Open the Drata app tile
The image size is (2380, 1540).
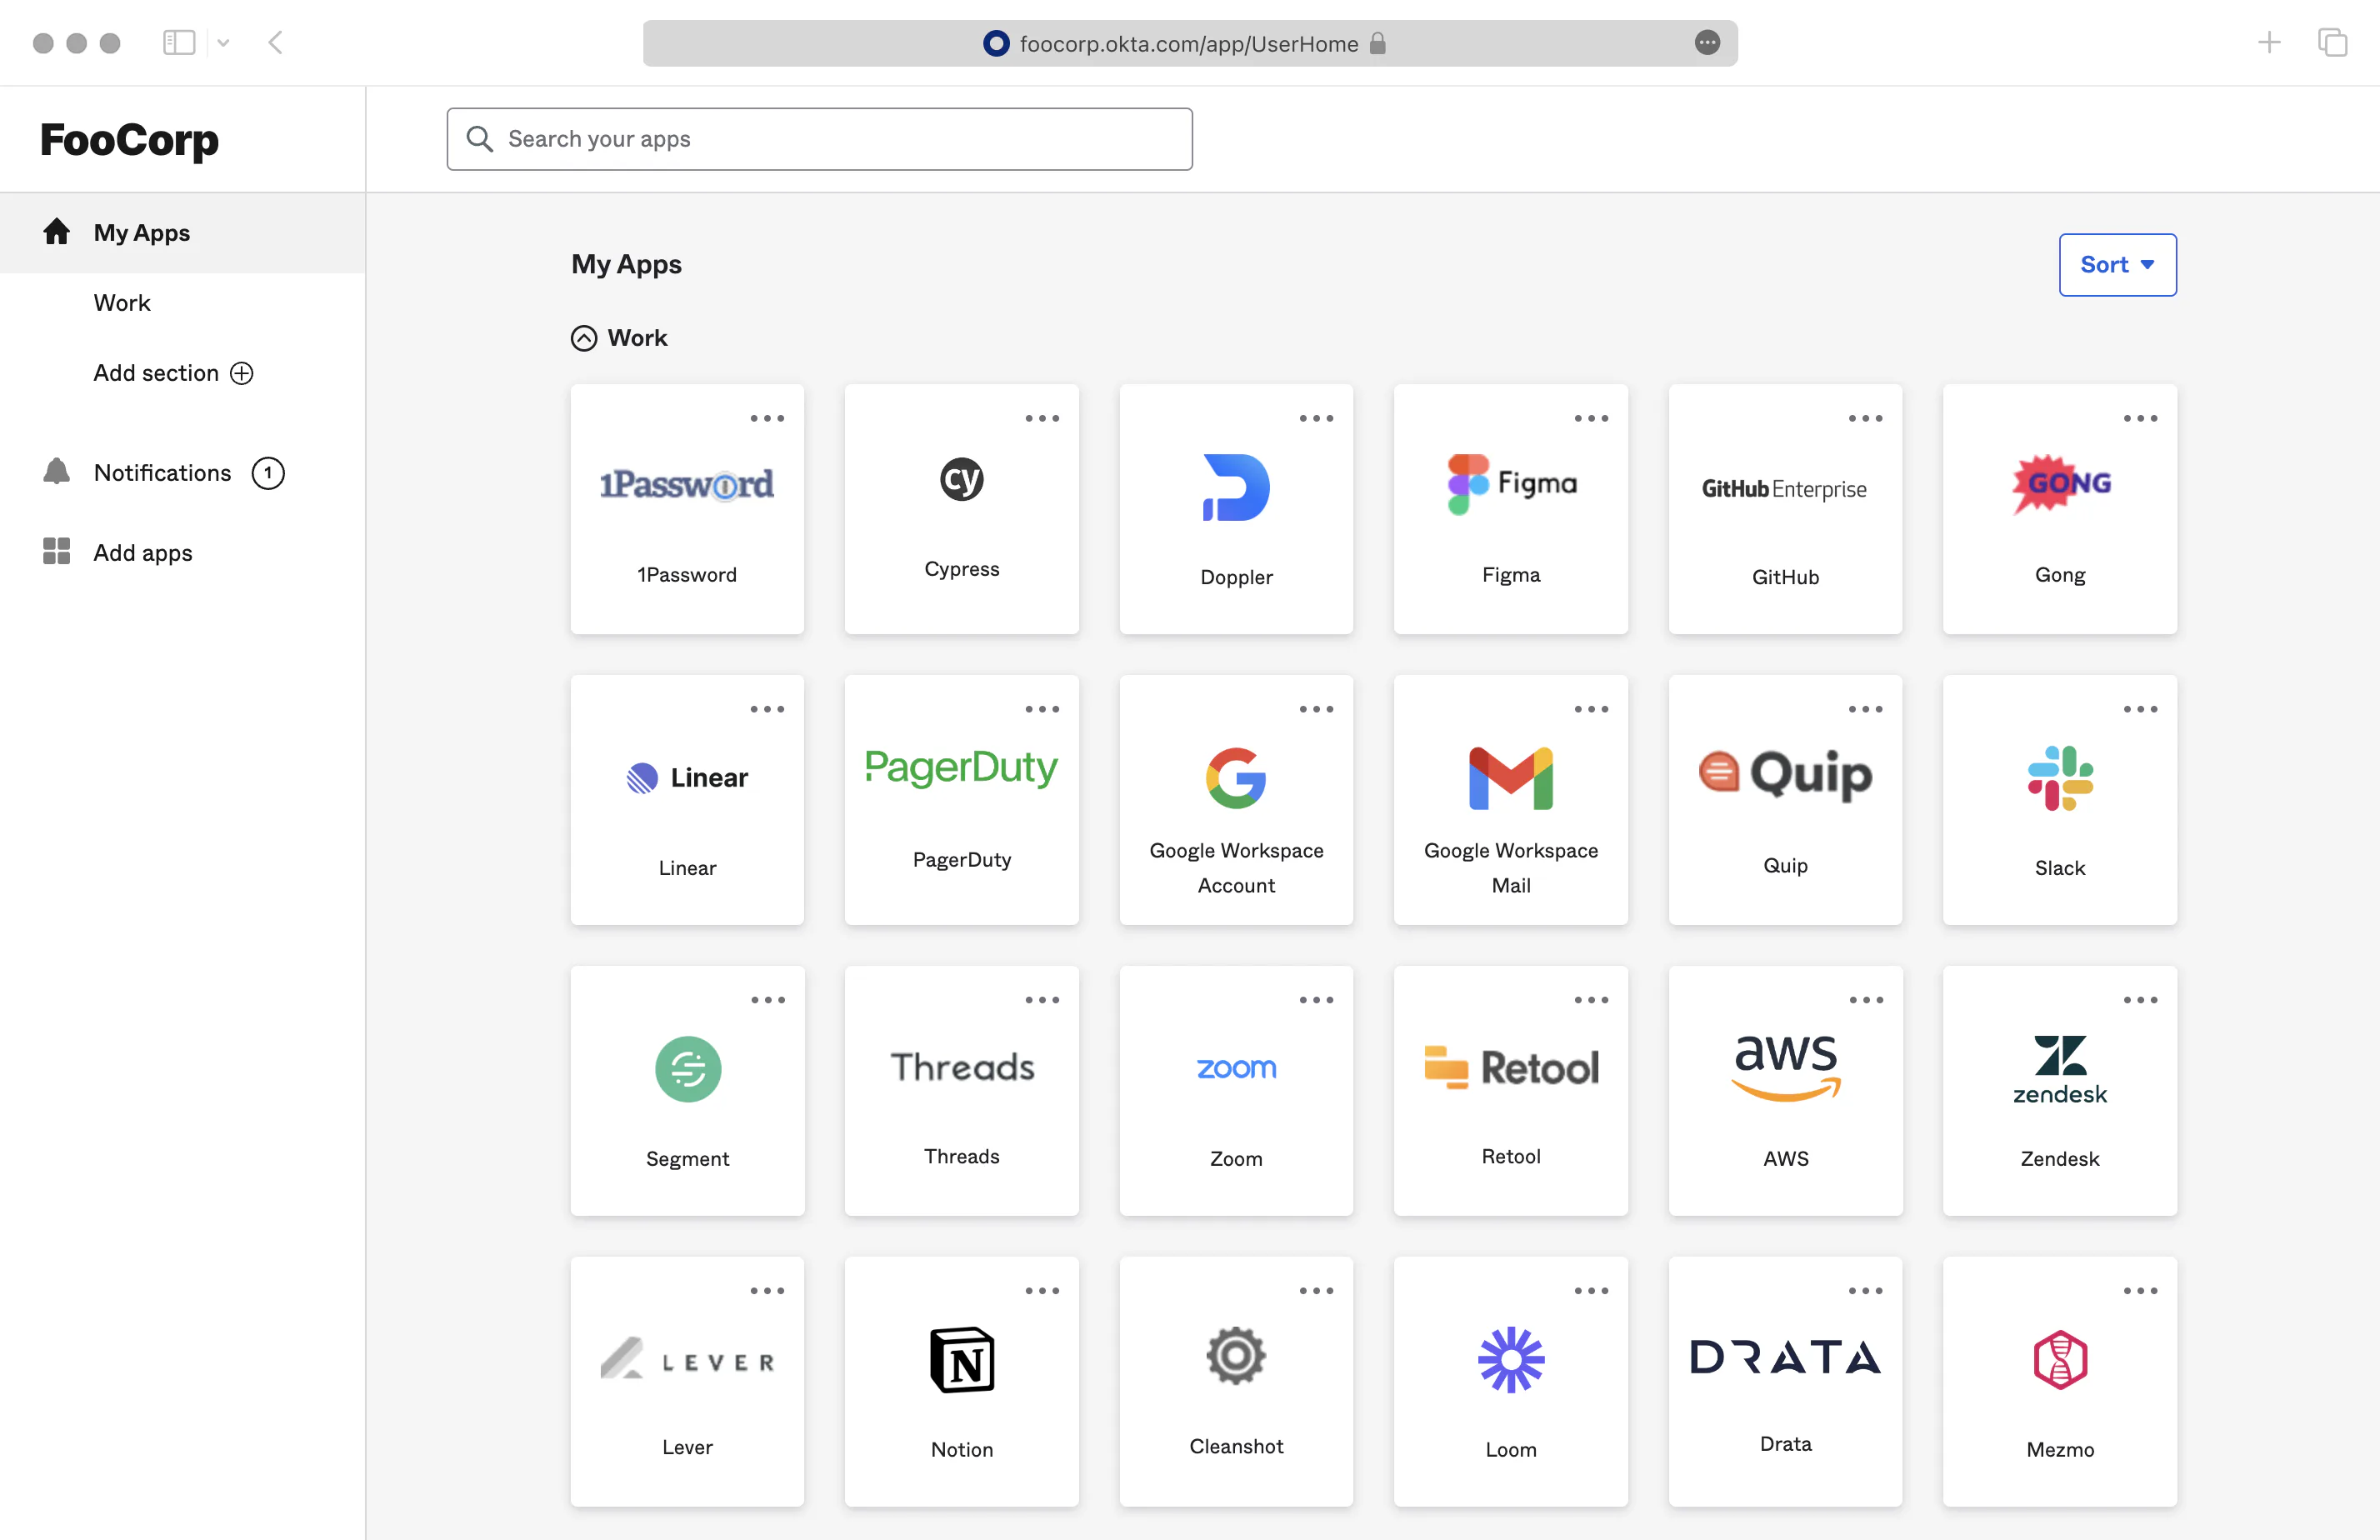pyautogui.click(x=1785, y=1381)
